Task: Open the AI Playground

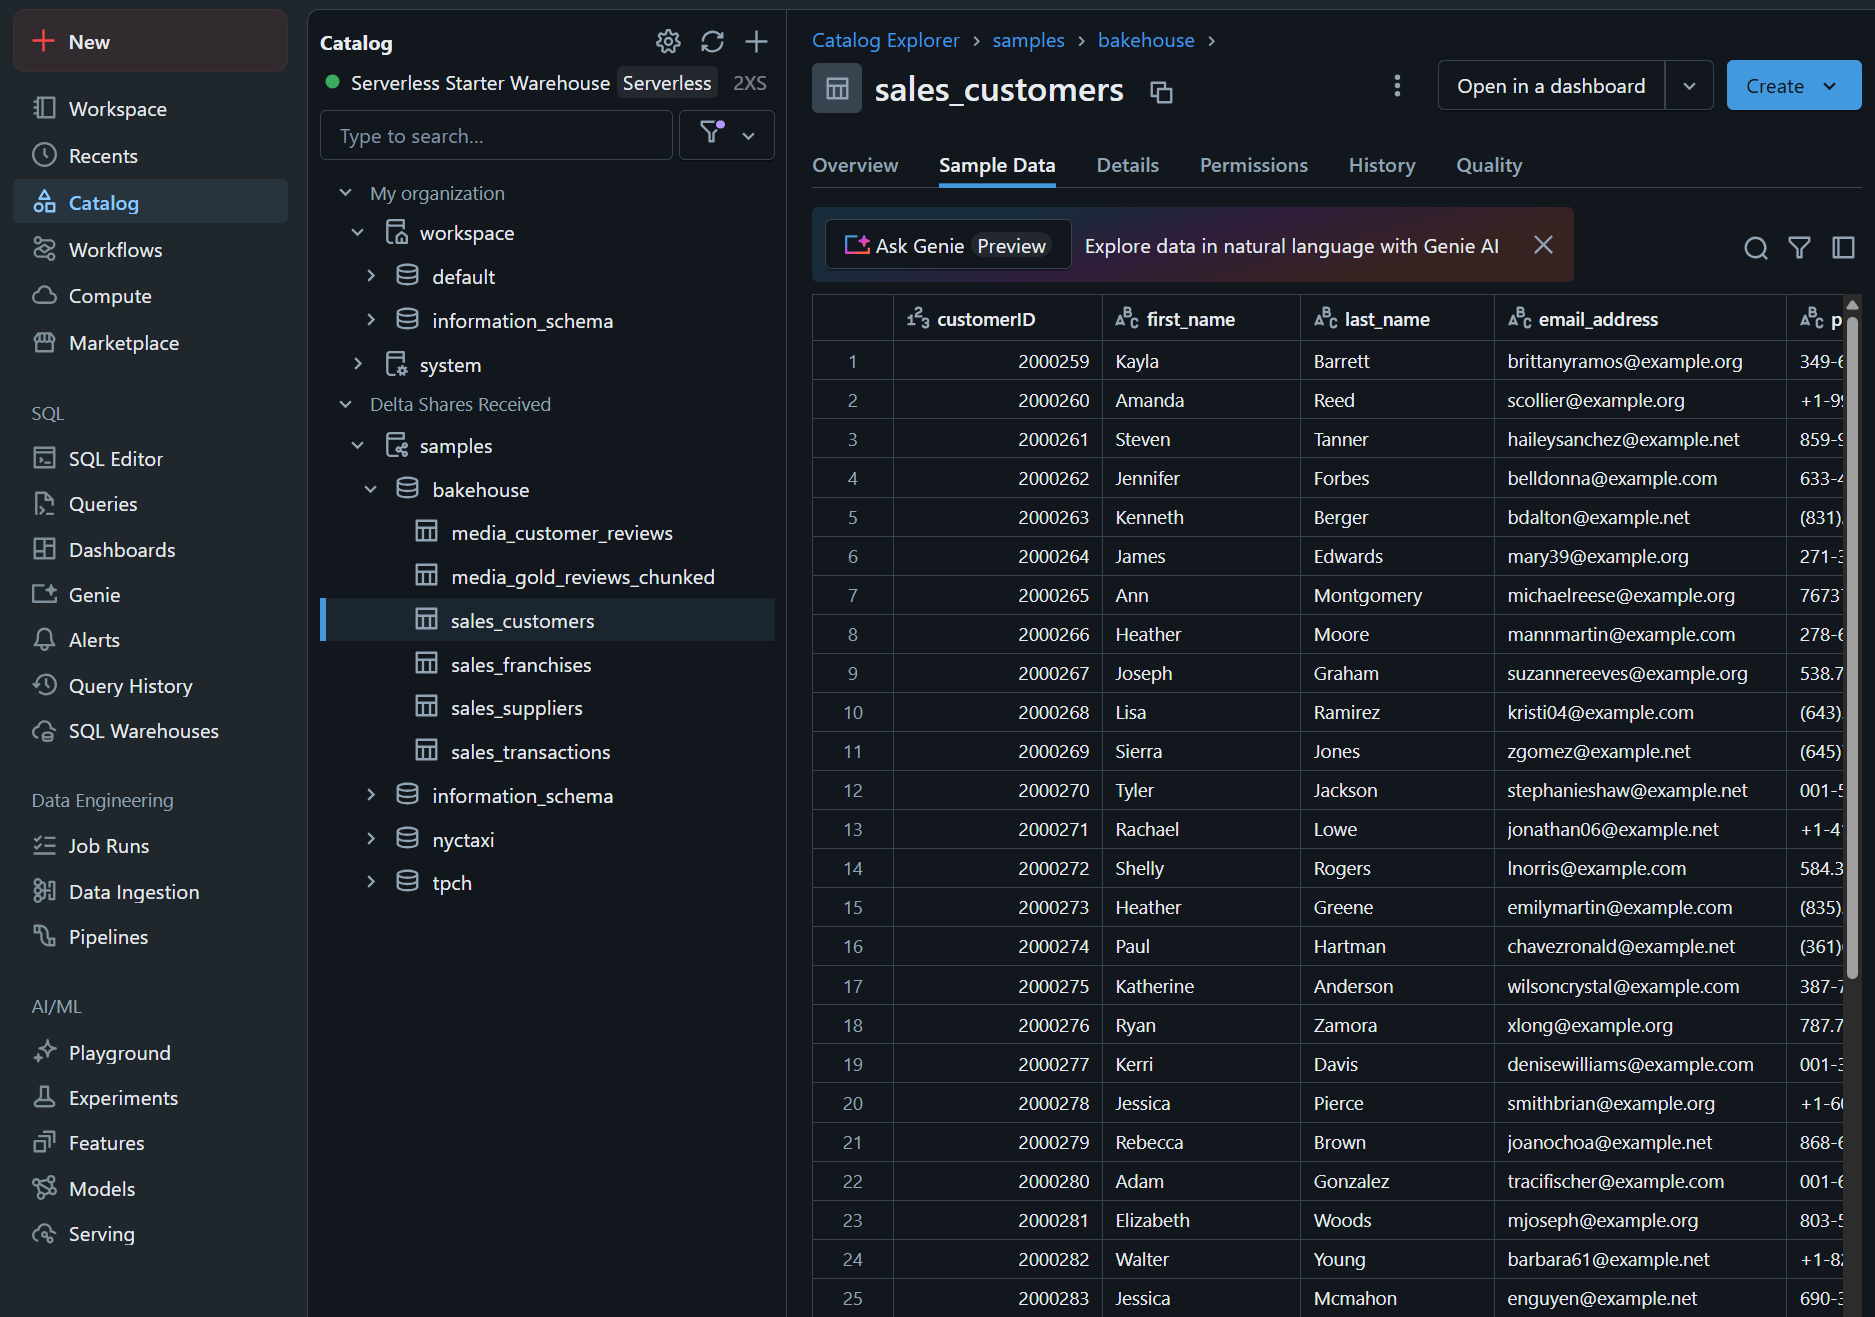Action: [x=150, y=1053]
